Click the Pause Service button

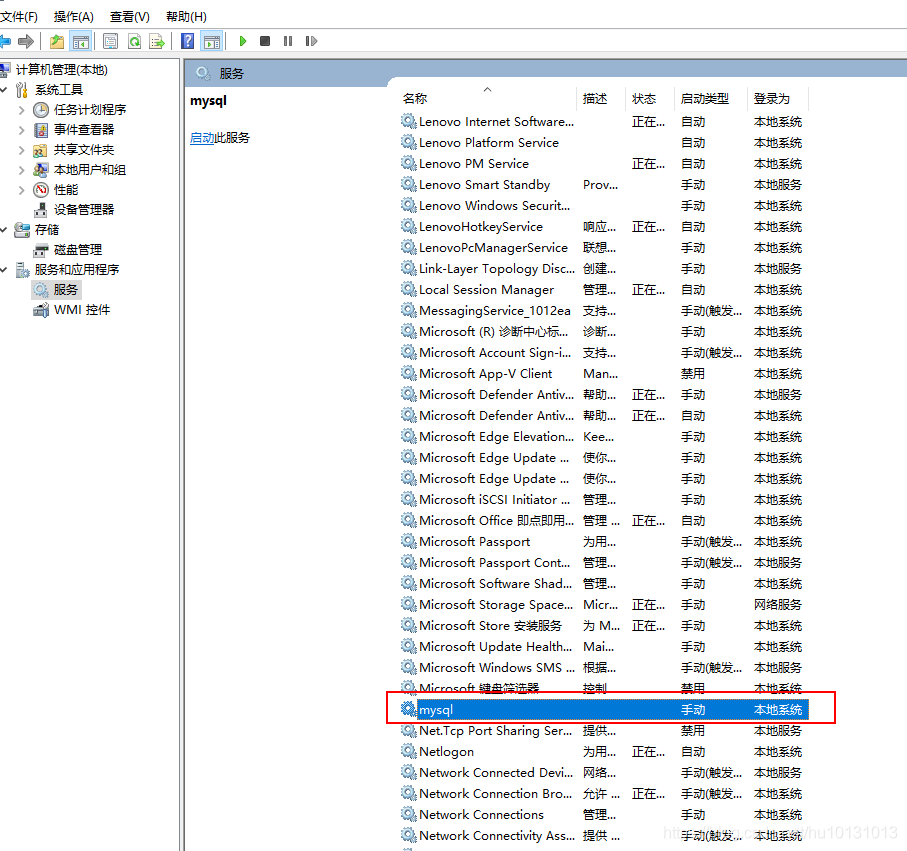(287, 41)
